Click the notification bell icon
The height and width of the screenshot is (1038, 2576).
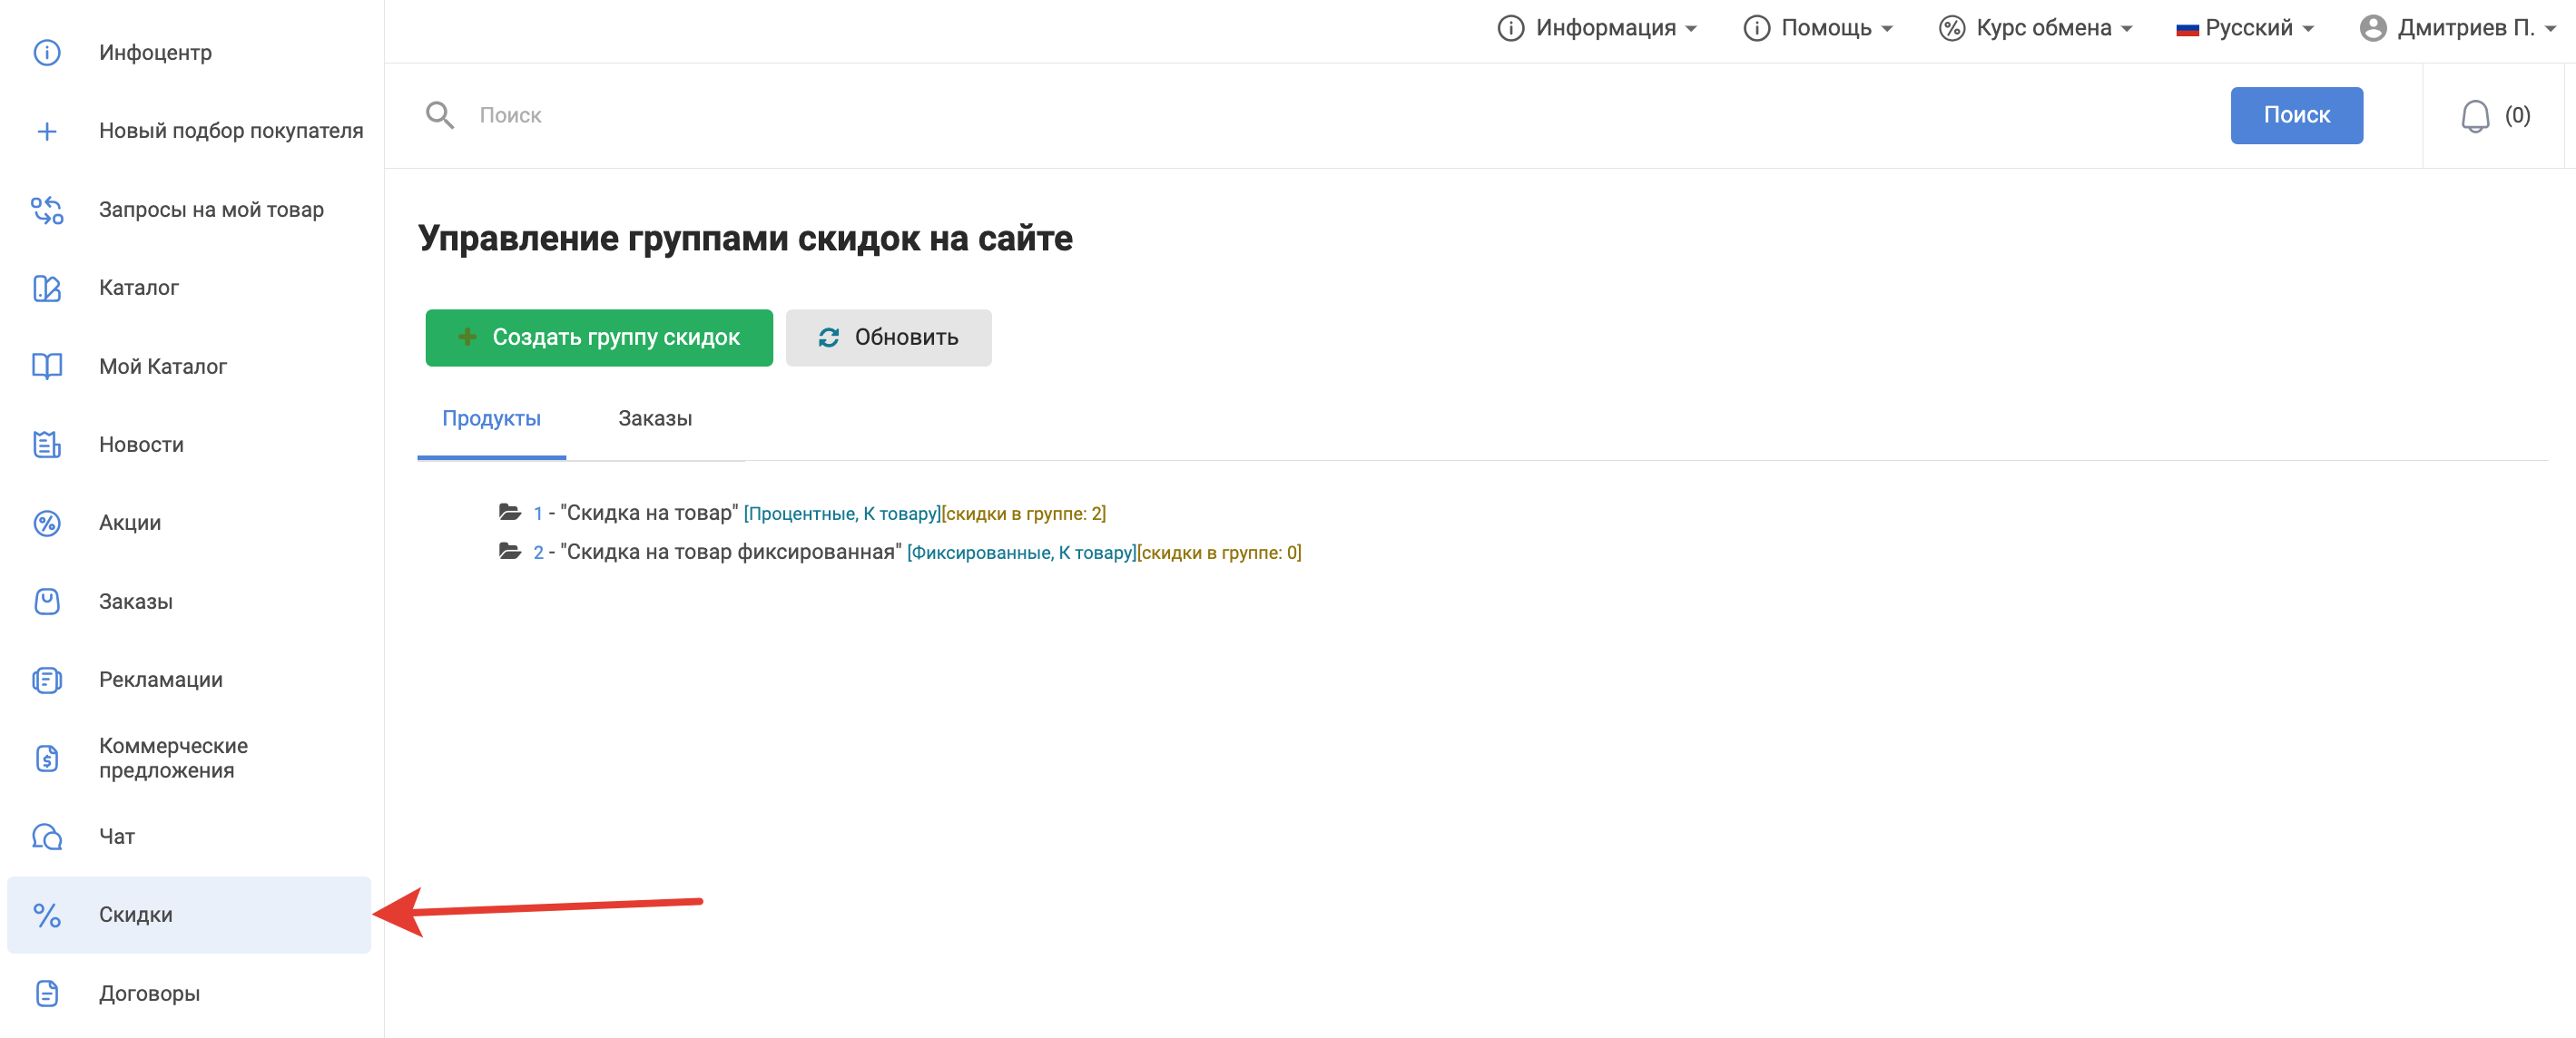pos(2474,116)
